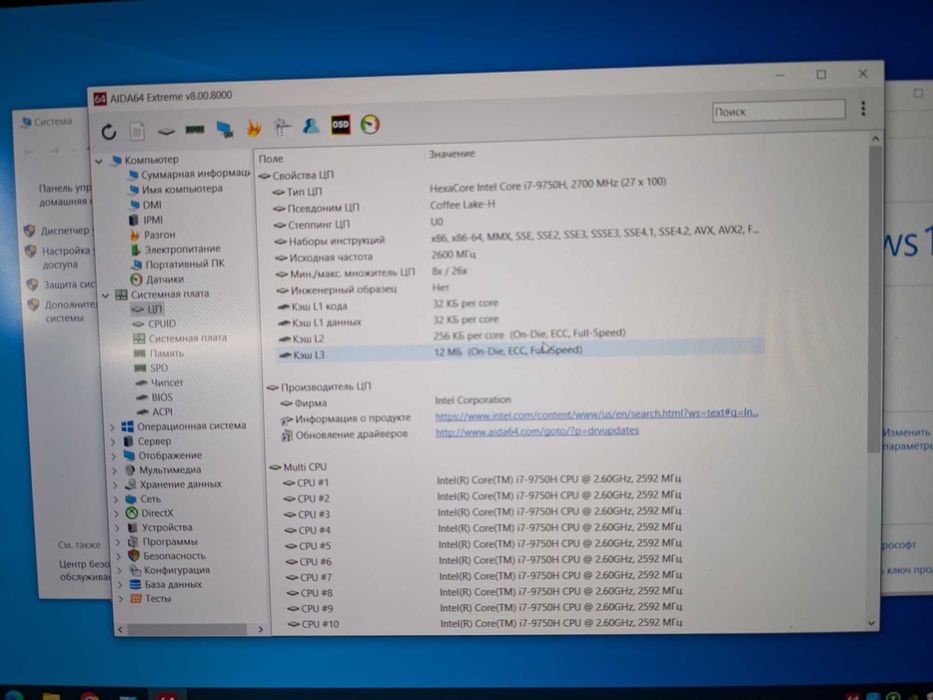This screenshot has width=933, height=700.
Task: Select the Чипсет tree item
Action: (160, 383)
